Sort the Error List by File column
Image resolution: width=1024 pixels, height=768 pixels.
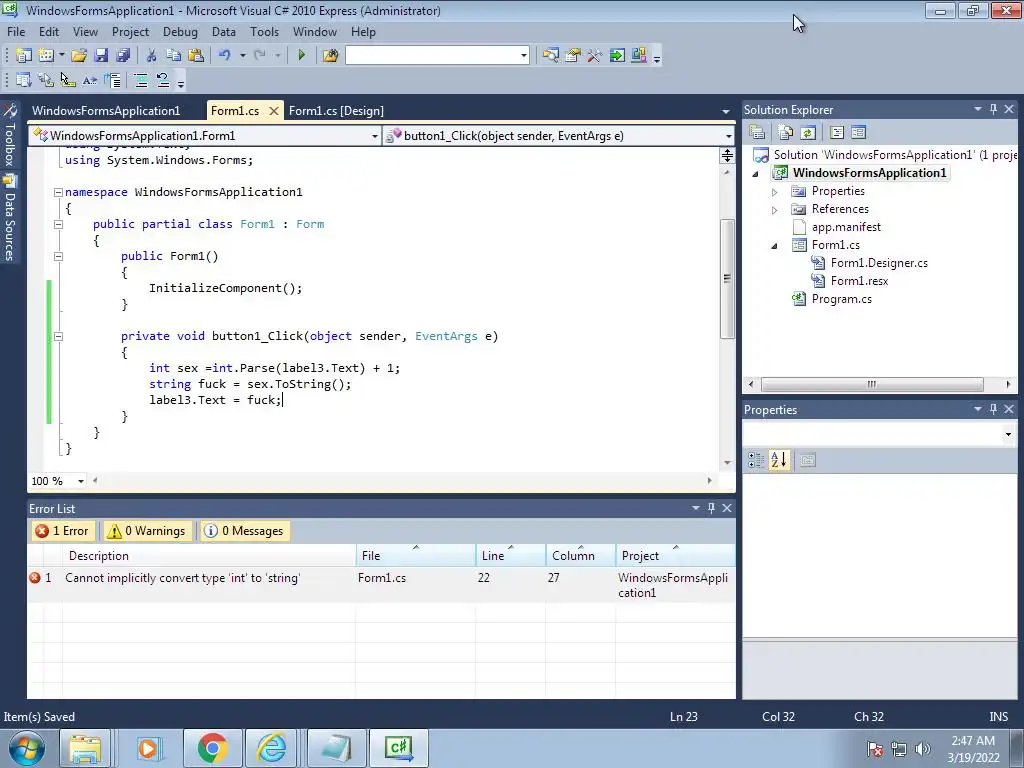pos(416,556)
